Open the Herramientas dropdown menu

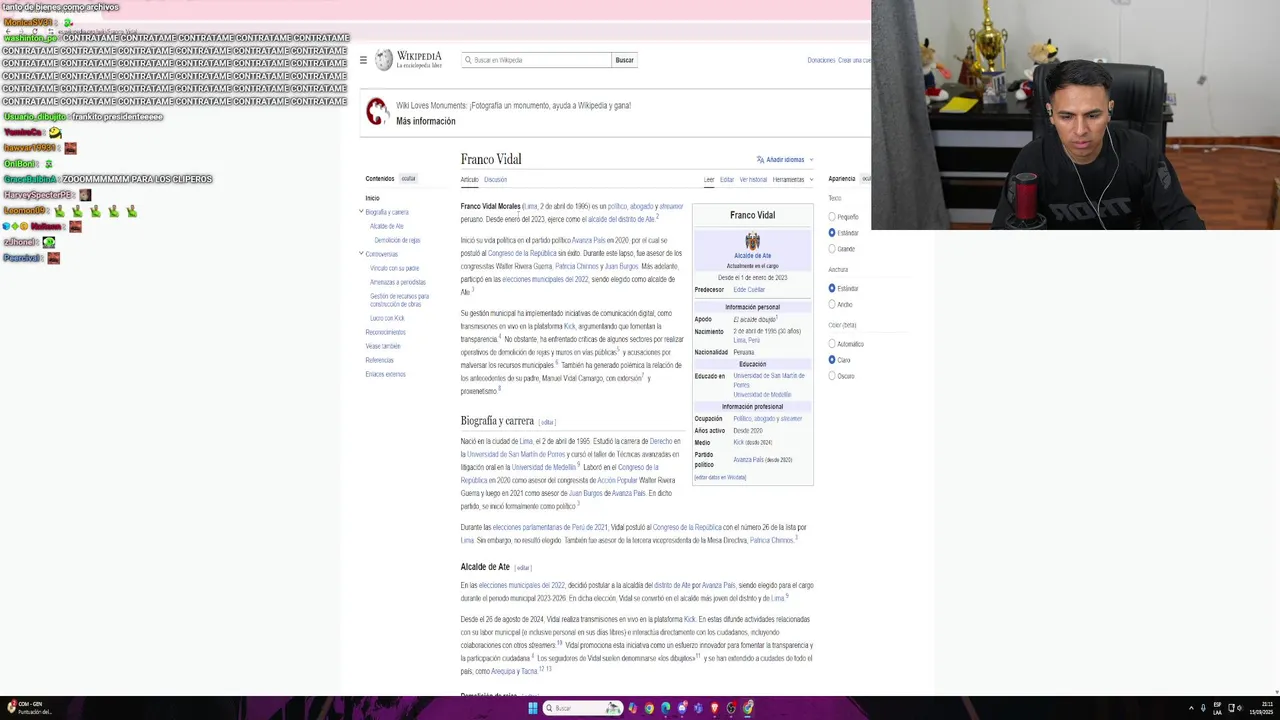click(792, 180)
